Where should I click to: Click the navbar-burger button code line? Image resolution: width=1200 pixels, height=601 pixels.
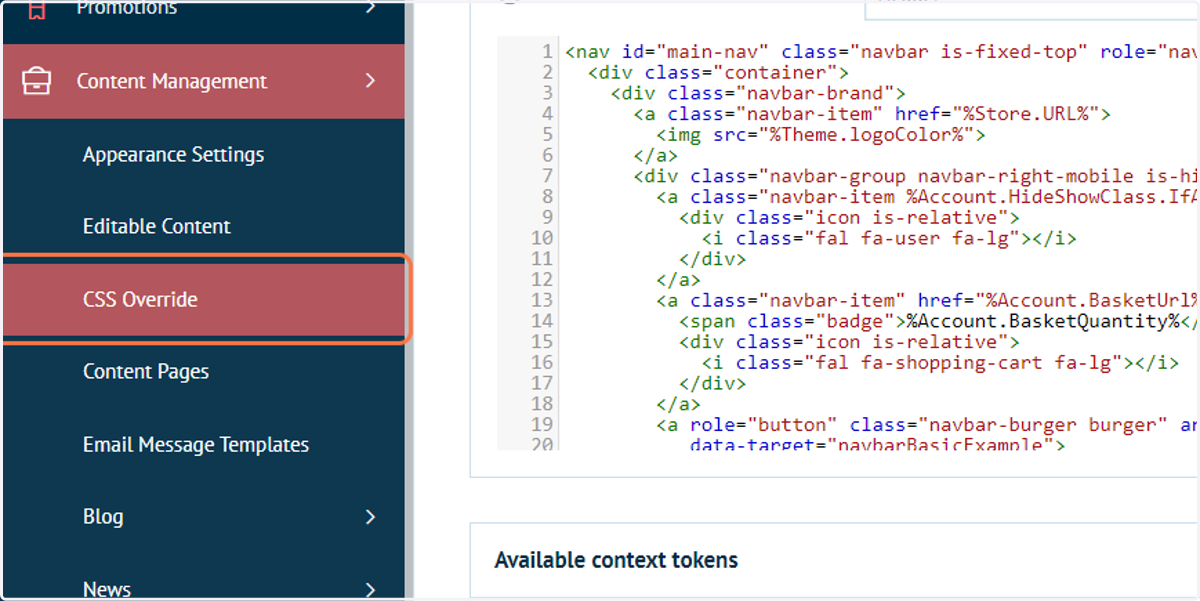(x=927, y=425)
